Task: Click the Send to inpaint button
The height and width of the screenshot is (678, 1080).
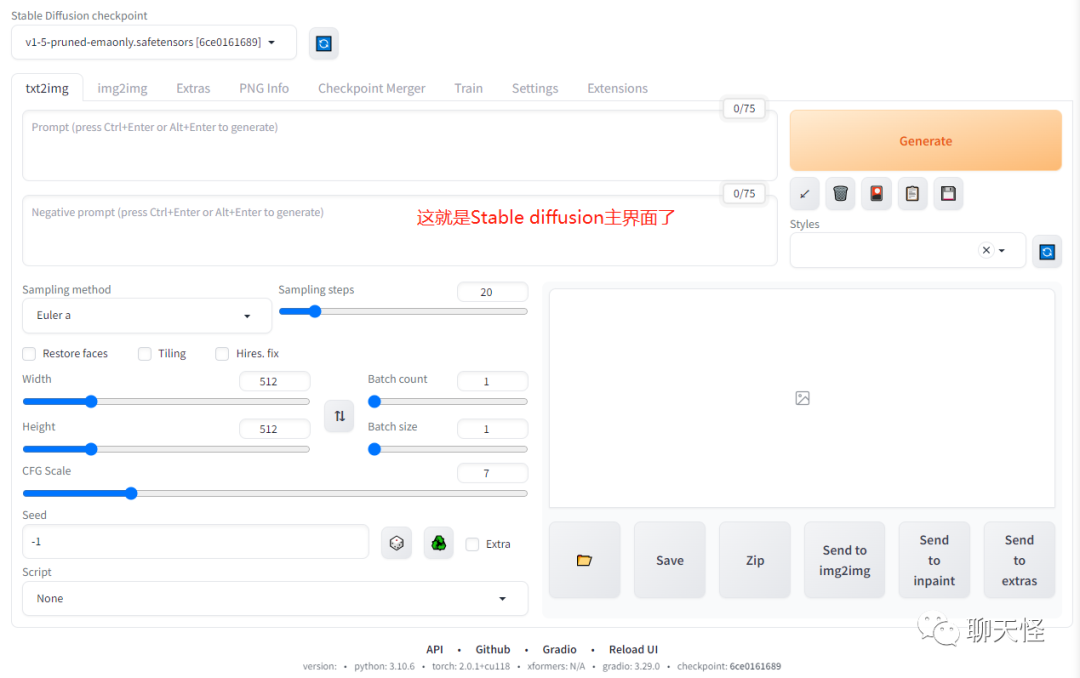Action: click(x=934, y=559)
